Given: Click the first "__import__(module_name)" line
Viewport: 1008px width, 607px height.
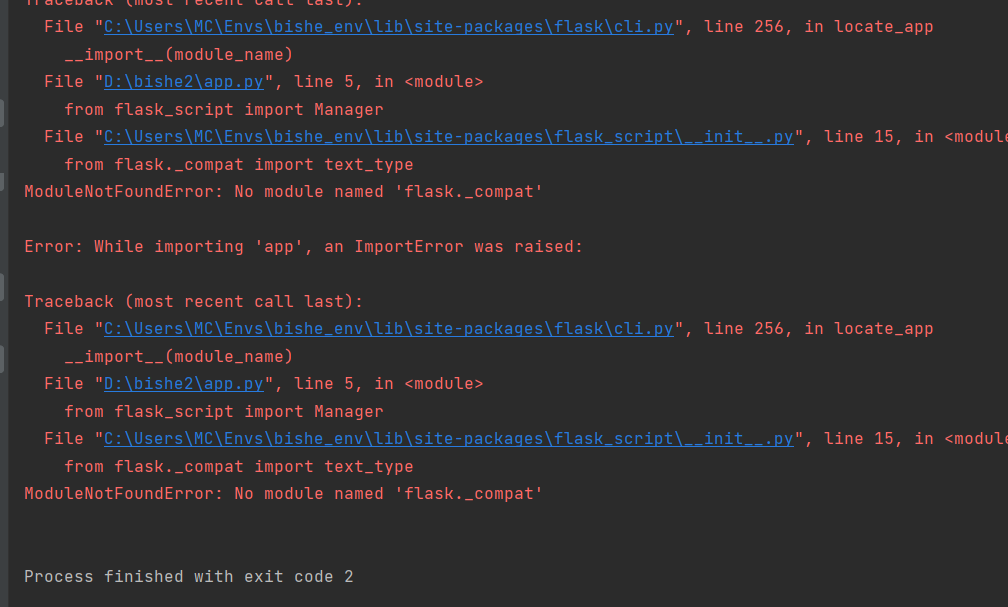Looking at the screenshot, I should (x=179, y=55).
